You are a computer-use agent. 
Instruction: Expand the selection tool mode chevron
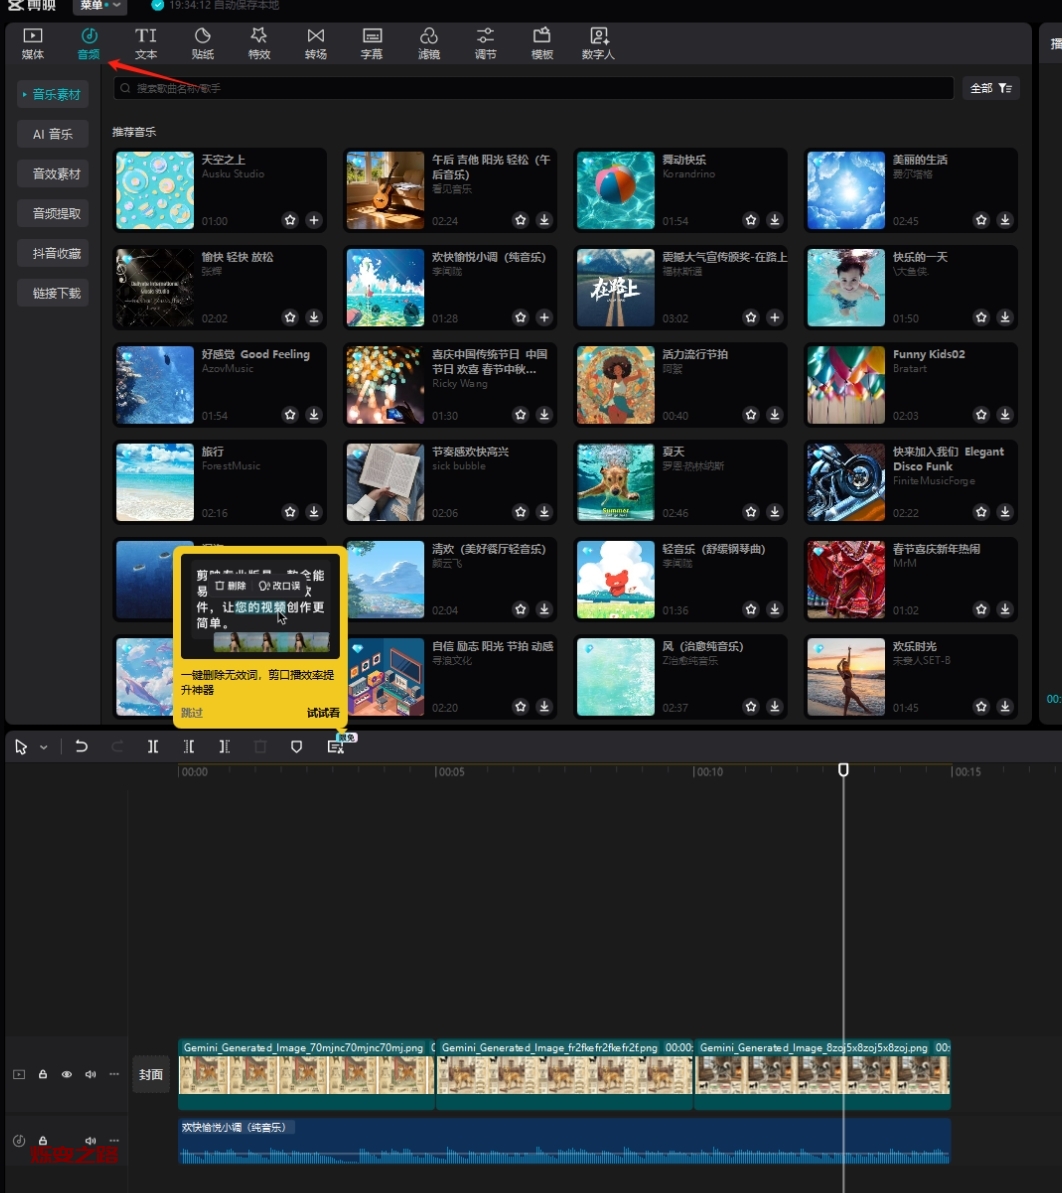44,748
